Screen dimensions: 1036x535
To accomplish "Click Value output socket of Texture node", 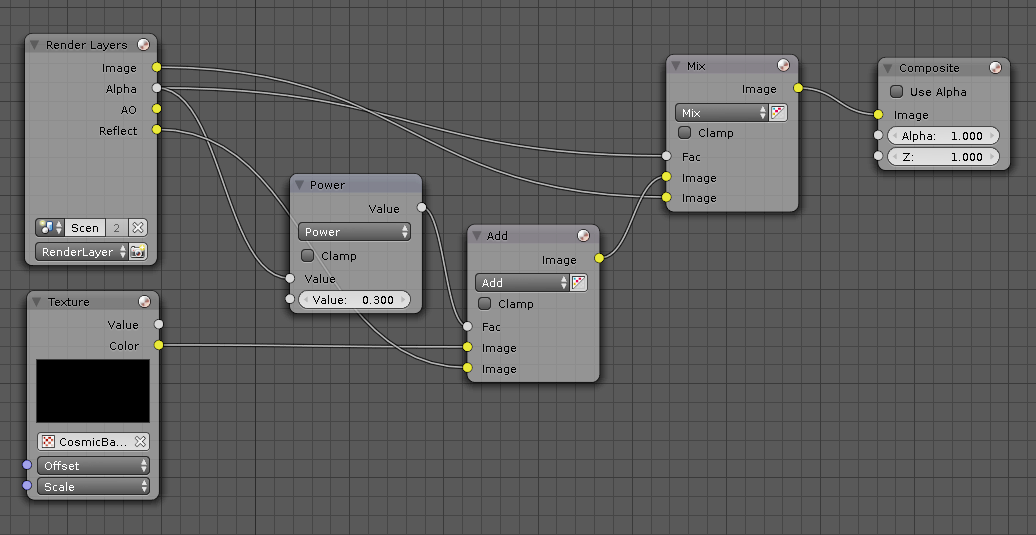I will [x=159, y=324].
